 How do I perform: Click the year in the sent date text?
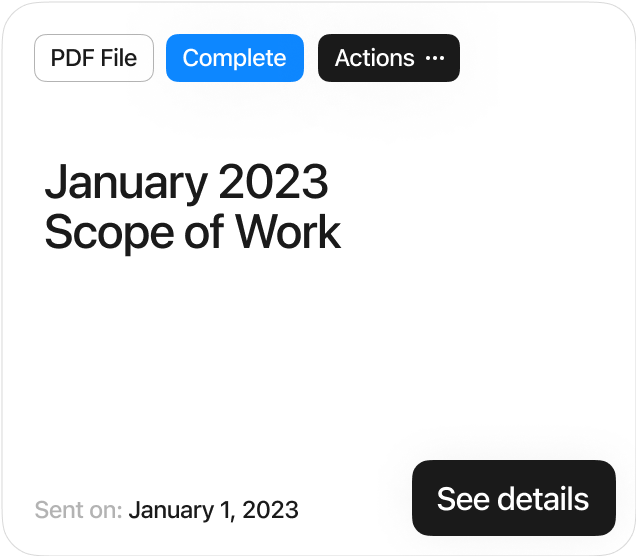(x=272, y=510)
